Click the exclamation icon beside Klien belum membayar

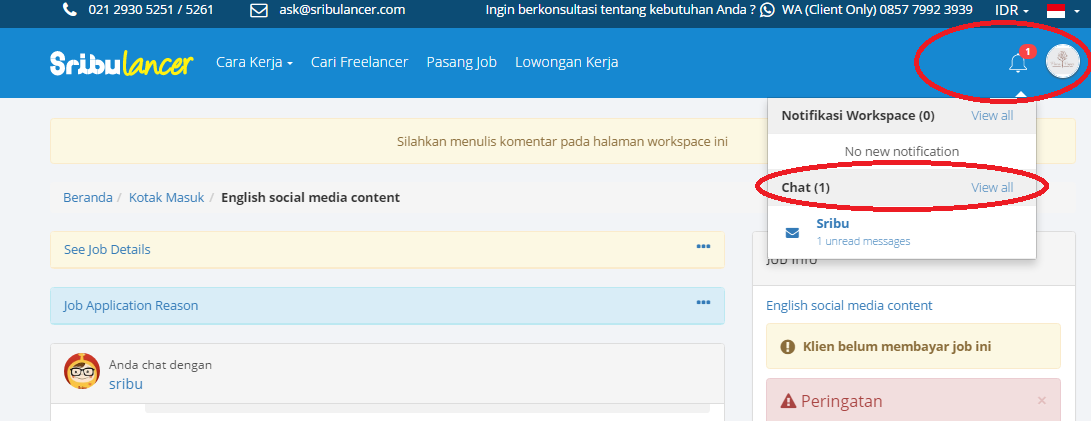click(x=788, y=346)
